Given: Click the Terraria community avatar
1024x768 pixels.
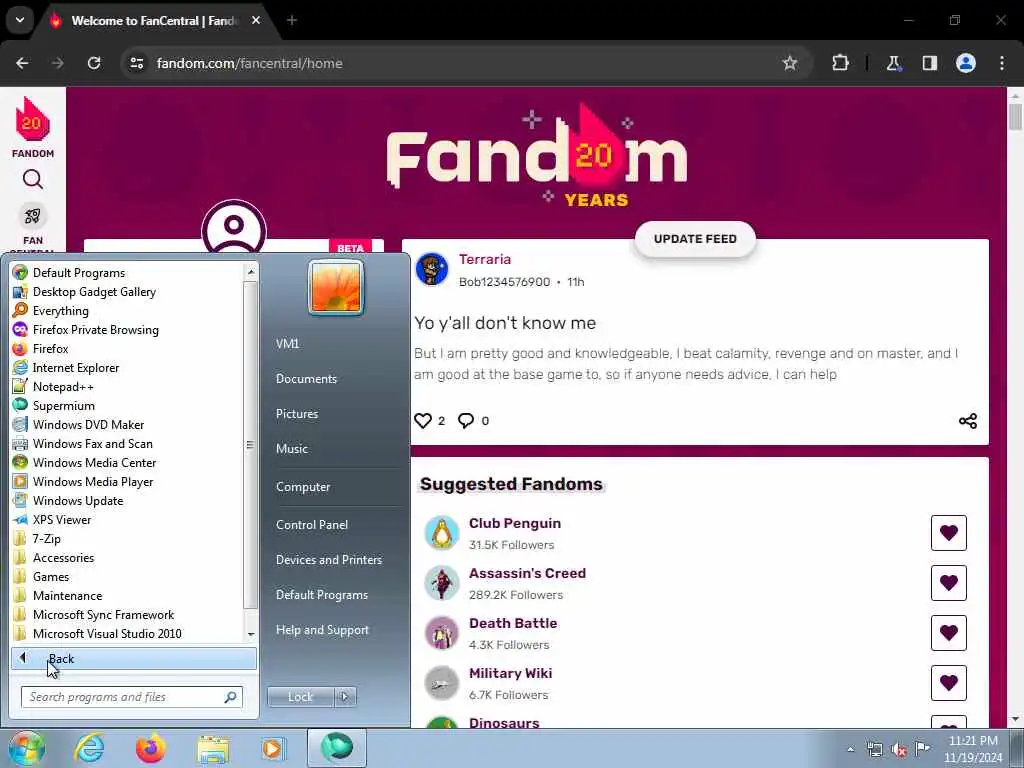Looking at the screenshot, I should point(432,269).
